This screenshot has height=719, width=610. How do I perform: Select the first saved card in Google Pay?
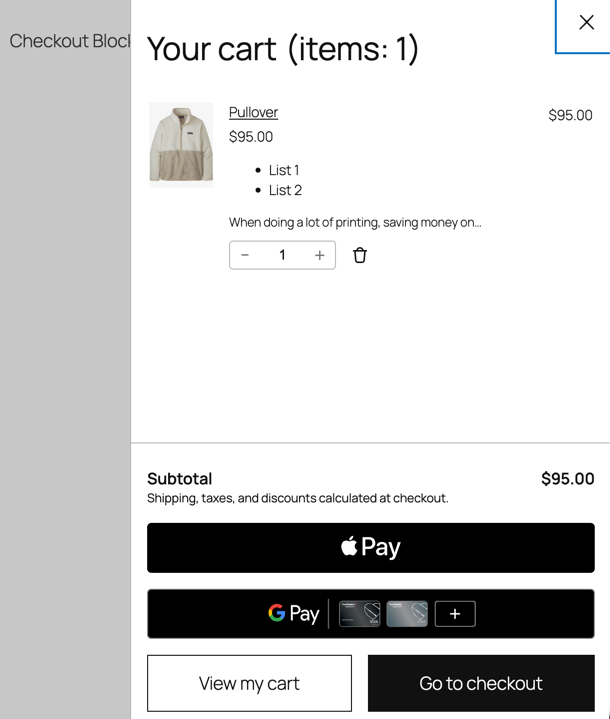[359, 613]
